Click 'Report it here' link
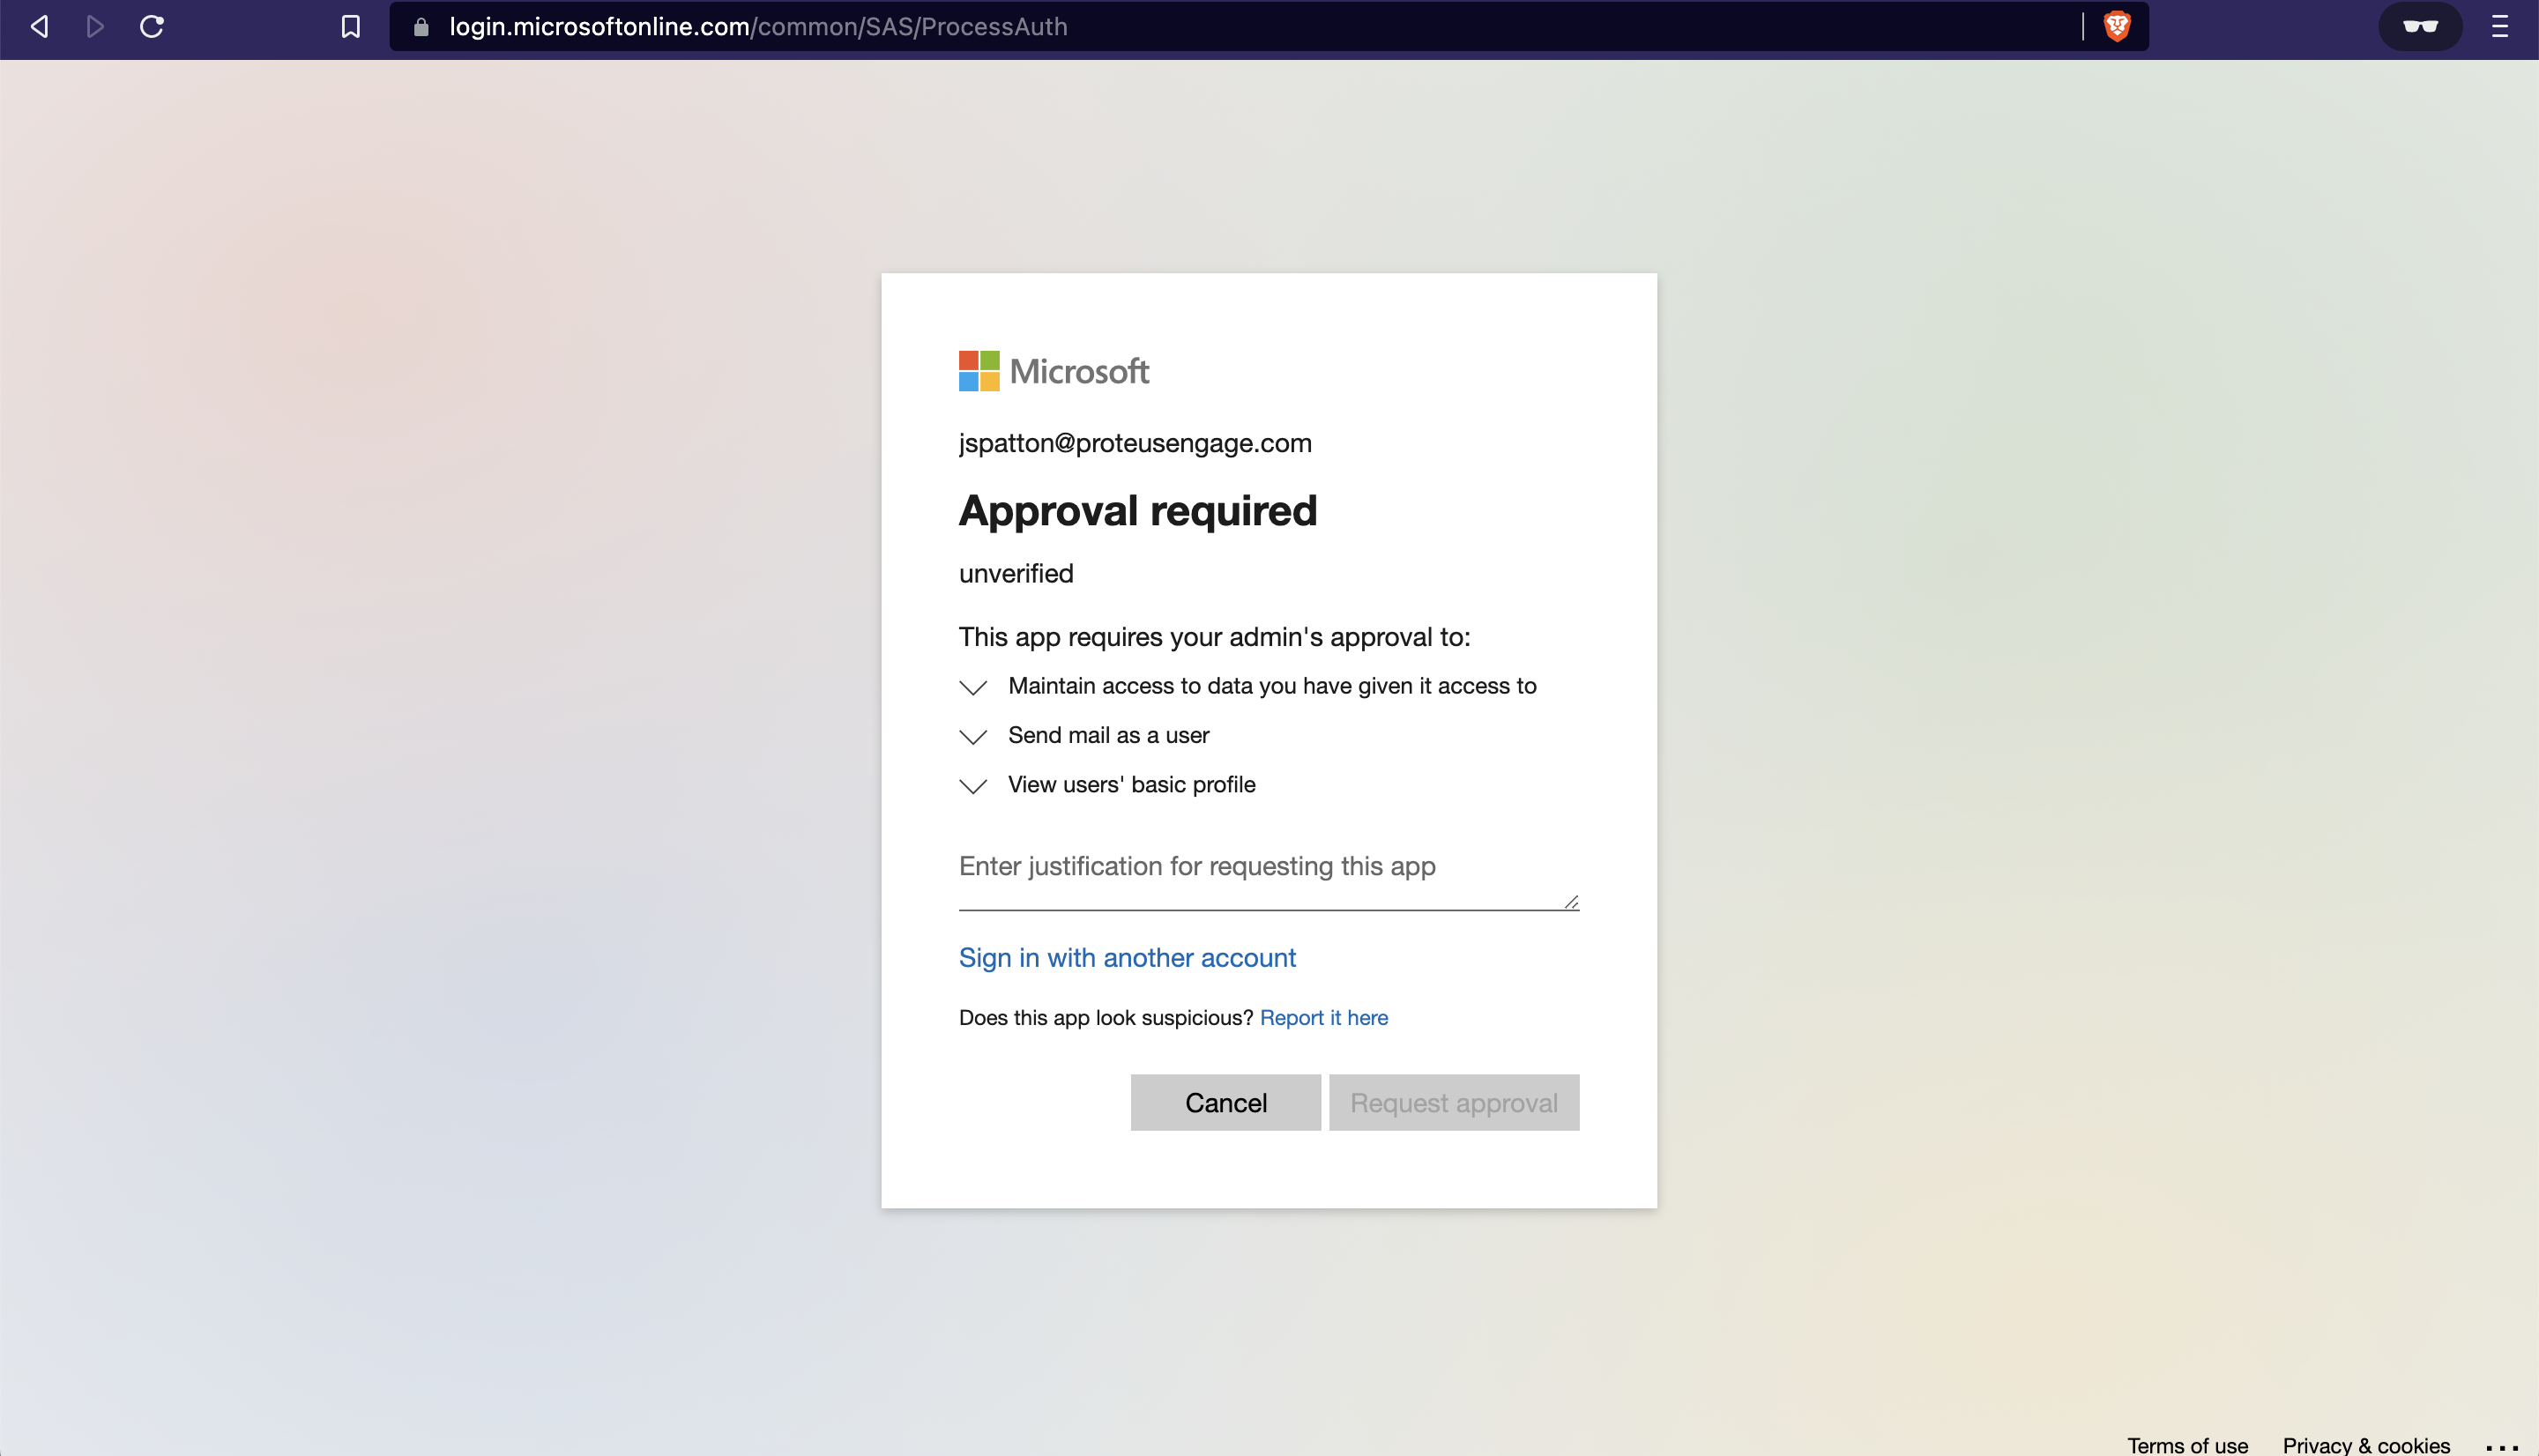 tap(1324, 1018)
